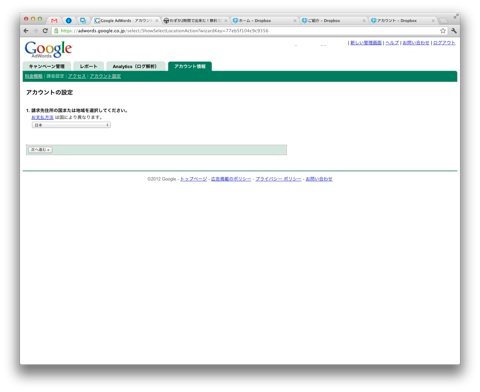The image size is (480, 392).
Task: Click the Google AdWords logo
Action: (48, 49)
